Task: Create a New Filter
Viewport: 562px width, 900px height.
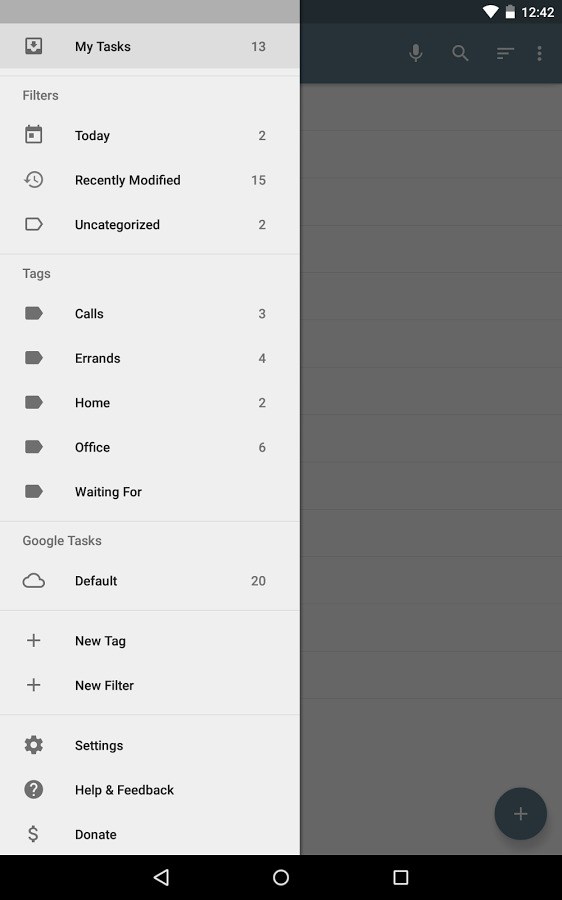Action: tap(150, 685)
